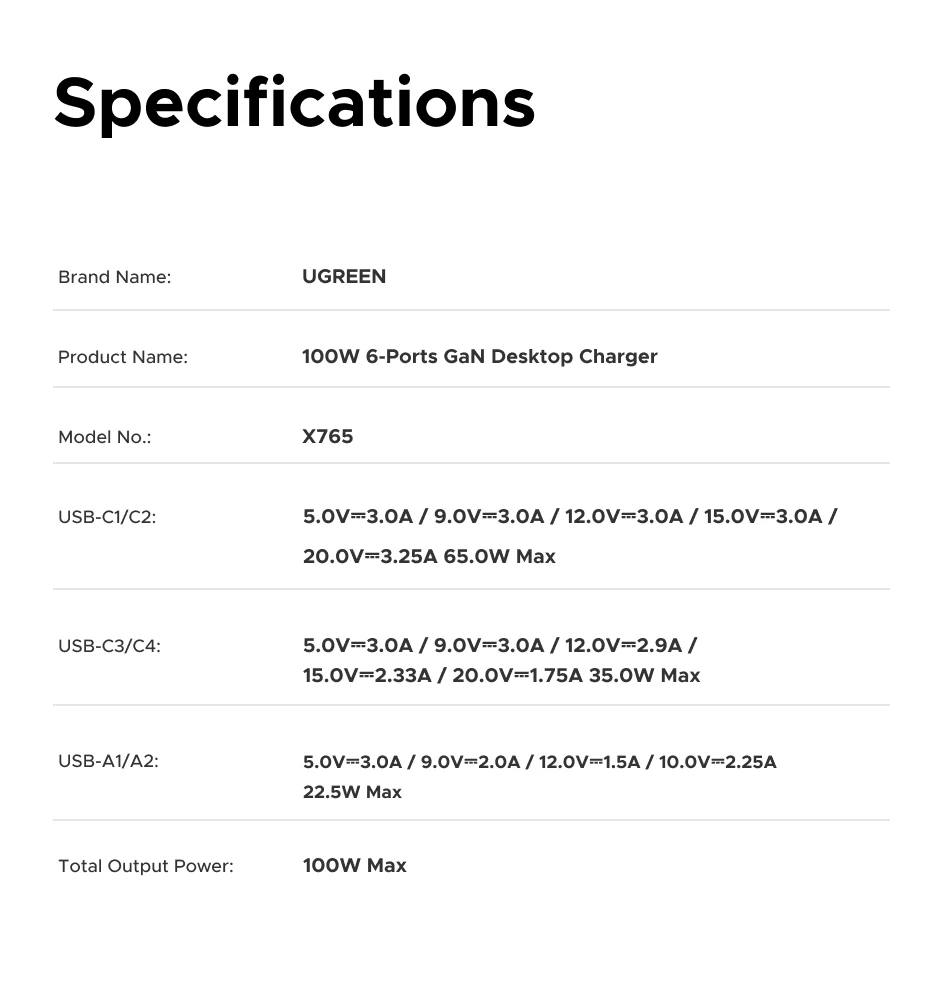The width and height of the screenshot is (930, 994).
Task: Select the 100W 6-Ports GaN Desktop Charger text
Action: [x=480, y=357]
